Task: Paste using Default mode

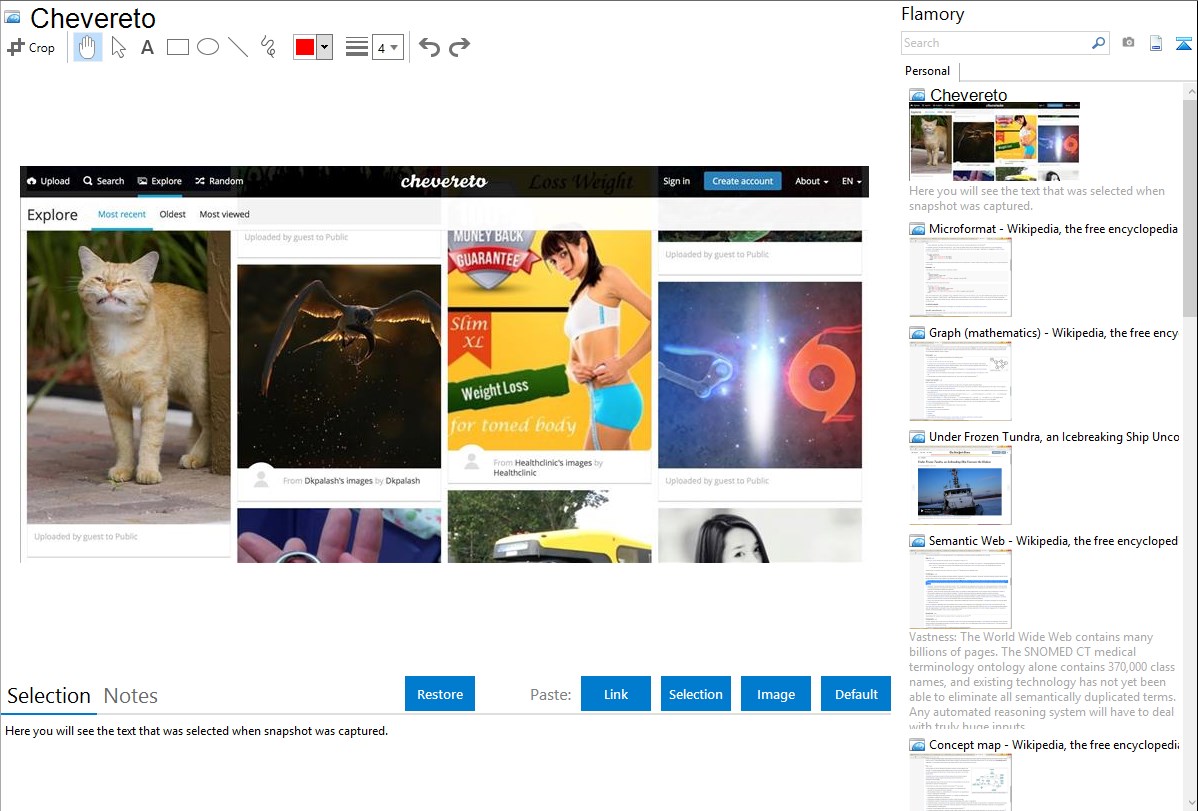Action: click(856, 694)
